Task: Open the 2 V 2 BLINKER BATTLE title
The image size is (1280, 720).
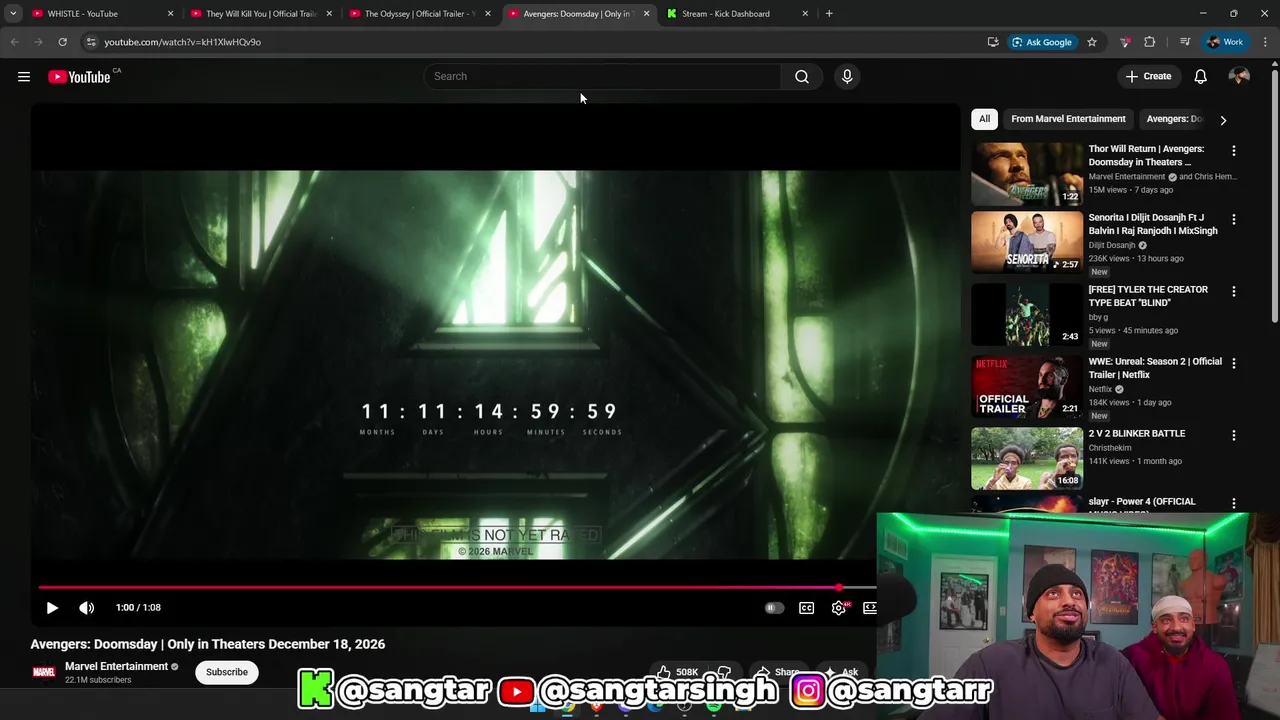Action: click(1137, 433)
